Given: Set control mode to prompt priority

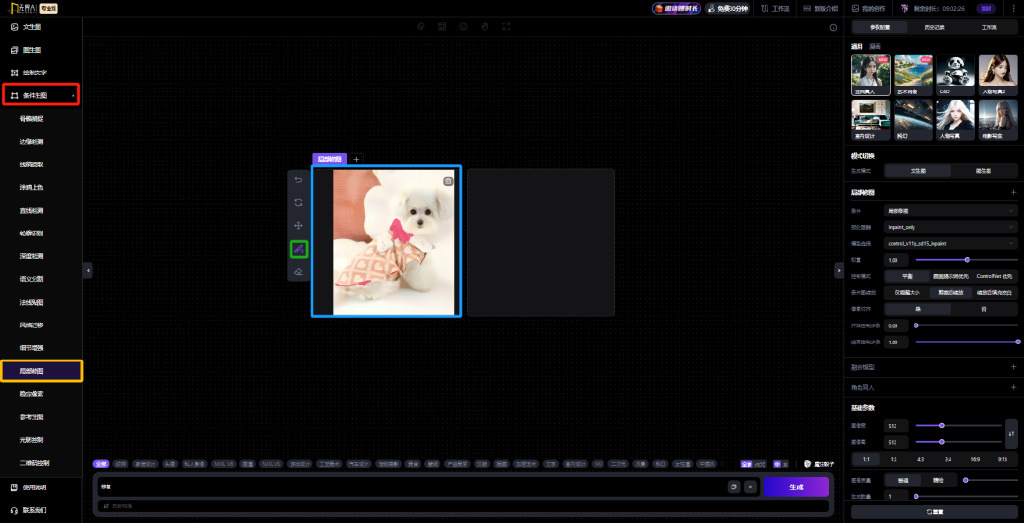Looking at the screenshot, I should 950,276.
